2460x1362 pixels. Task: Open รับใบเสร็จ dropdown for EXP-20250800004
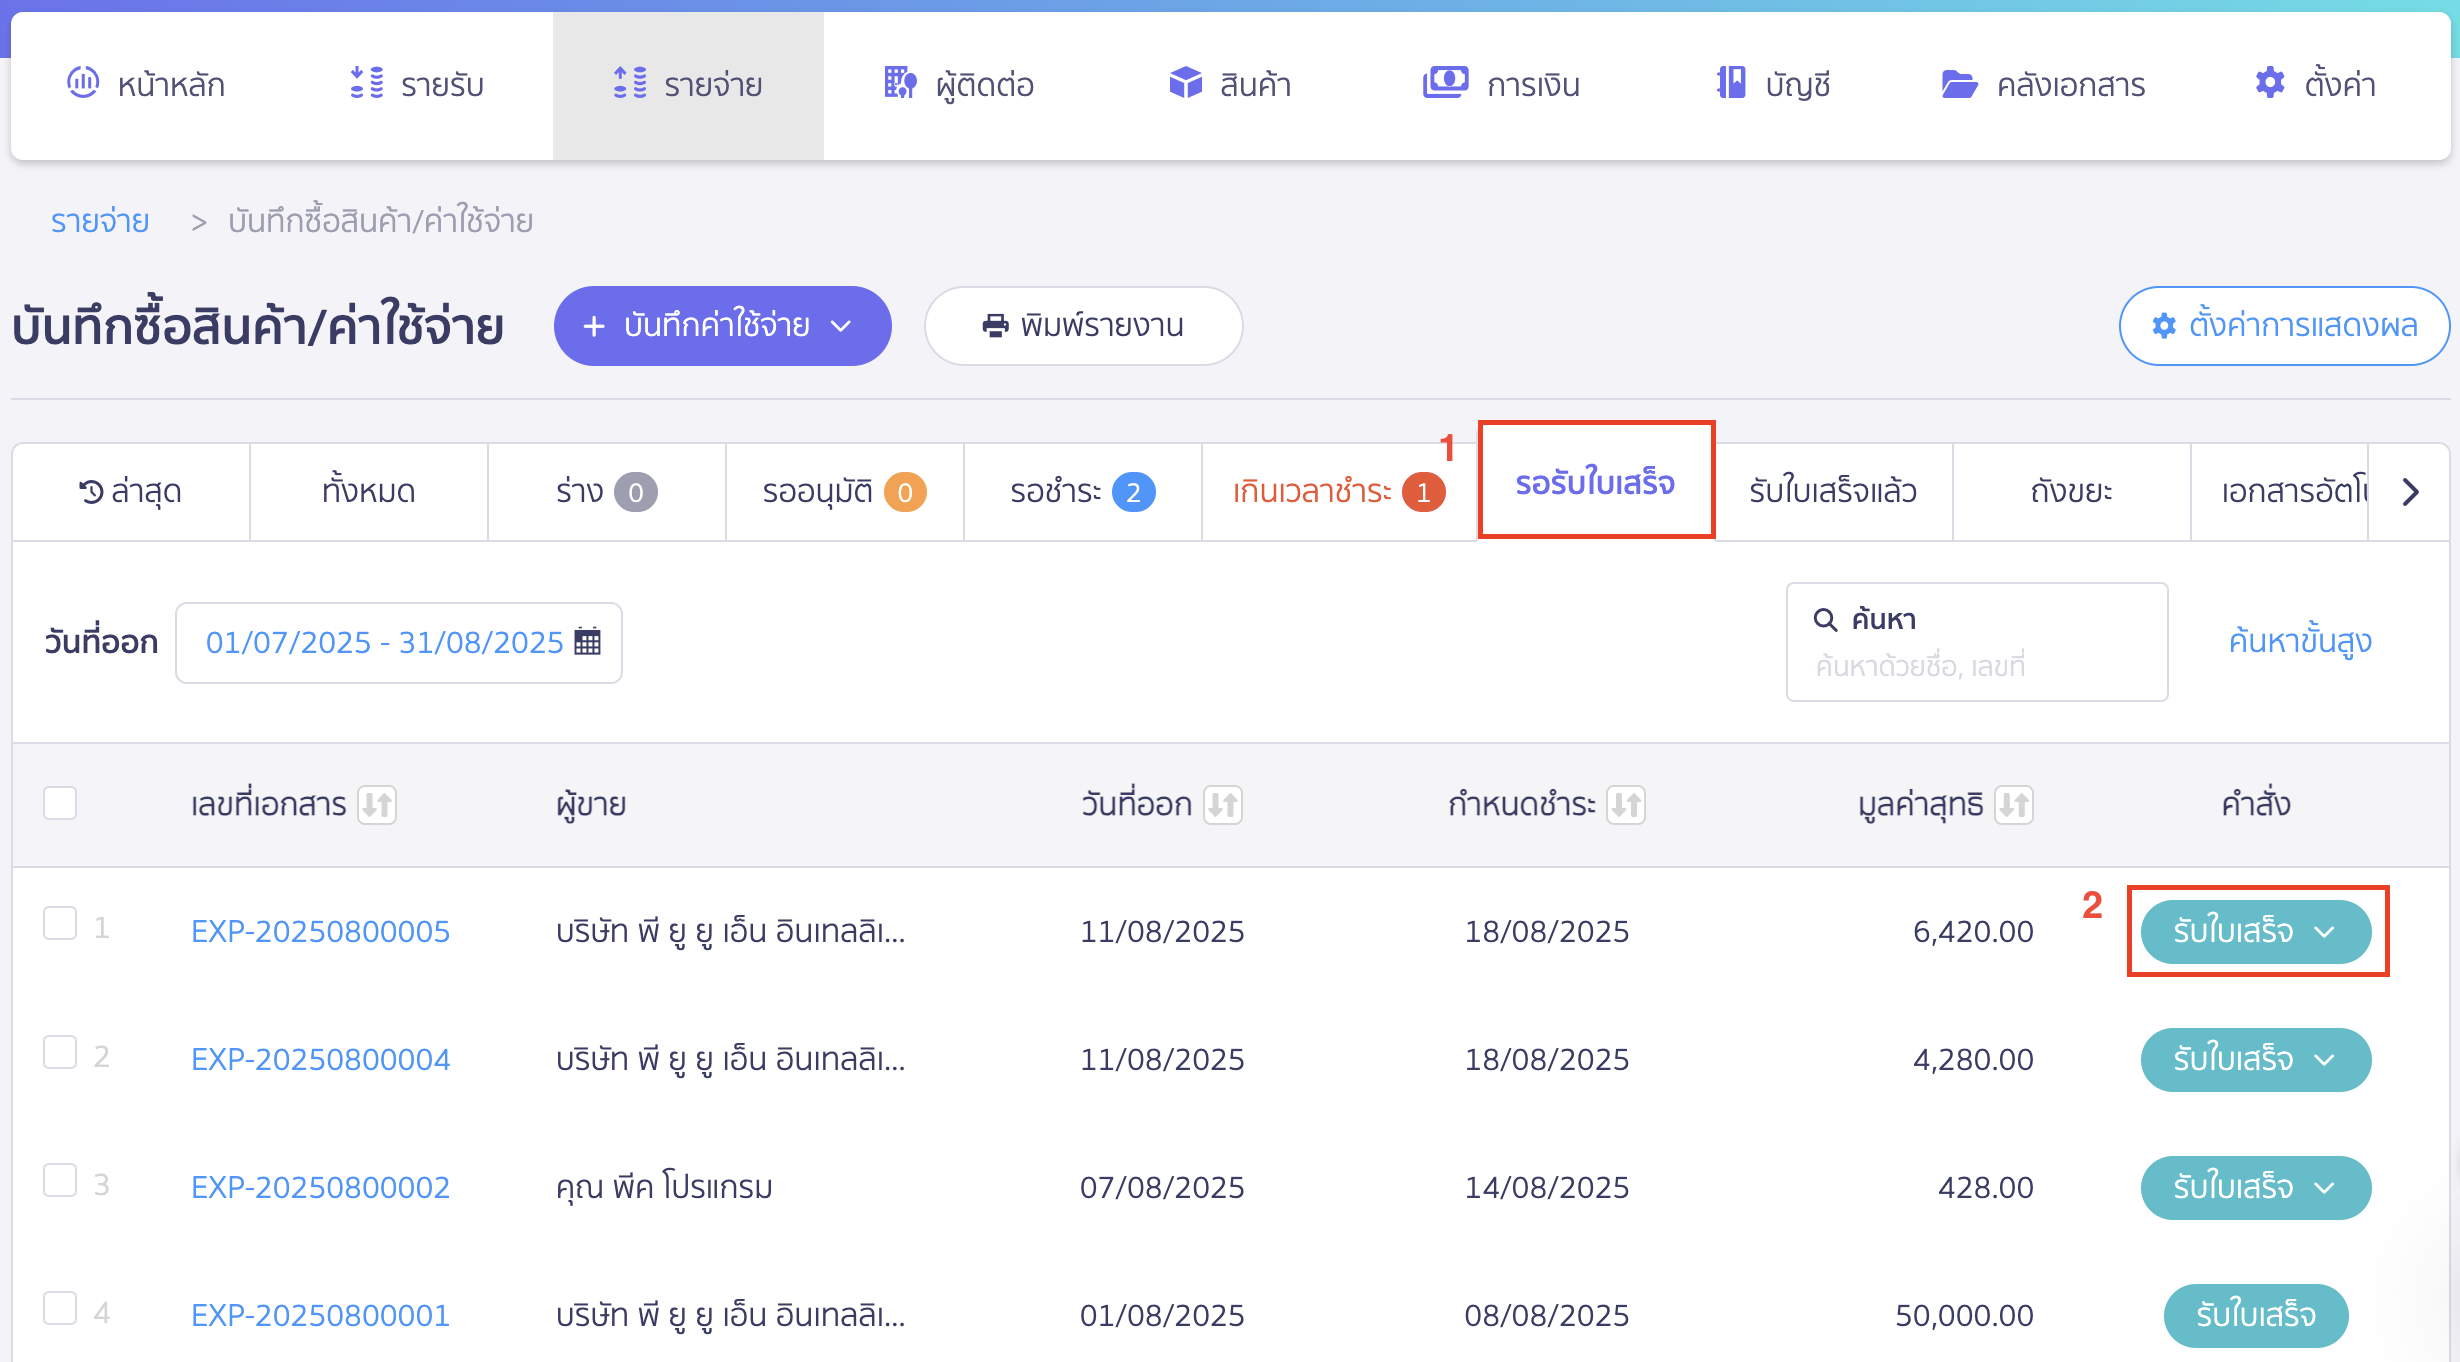coord(2324,1060)
